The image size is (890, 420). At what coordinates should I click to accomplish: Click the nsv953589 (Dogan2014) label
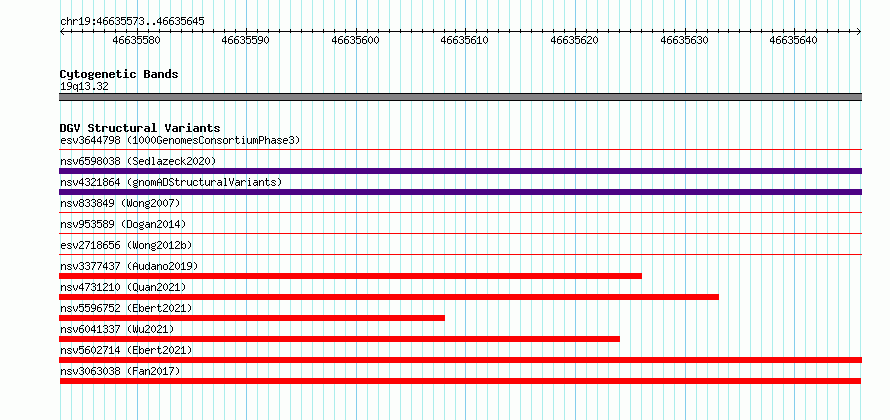pyautogui.click(x=123, y=224)
